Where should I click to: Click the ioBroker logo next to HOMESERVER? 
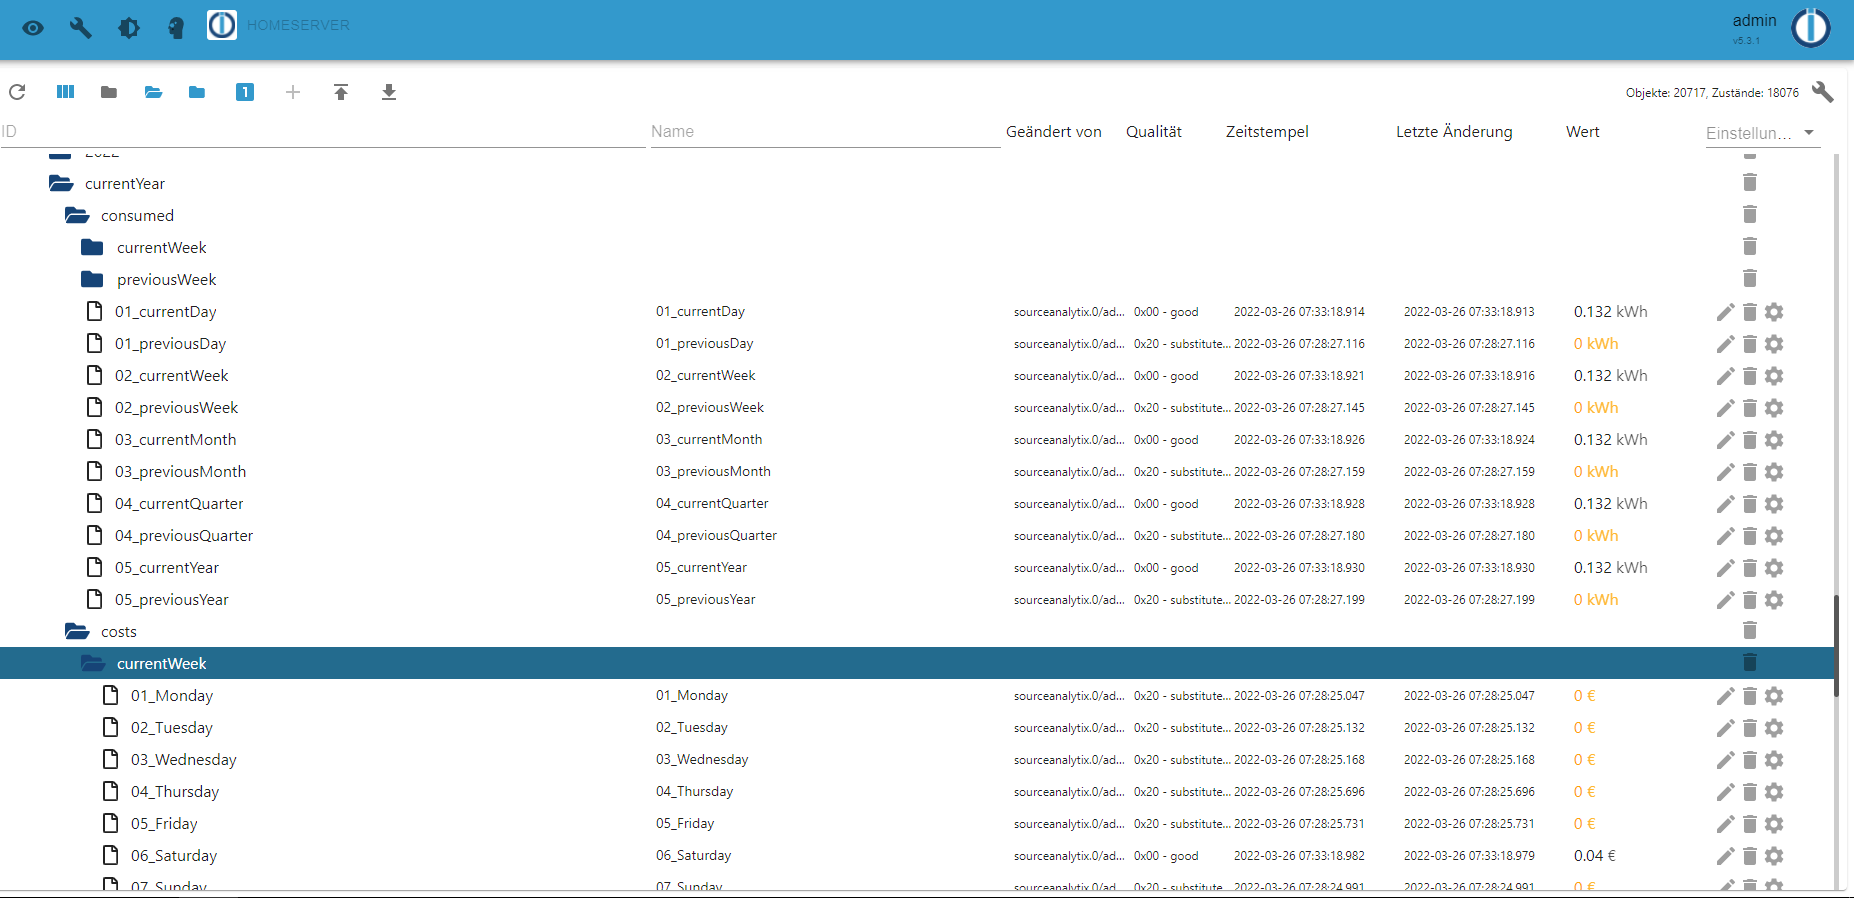(222, 25)
